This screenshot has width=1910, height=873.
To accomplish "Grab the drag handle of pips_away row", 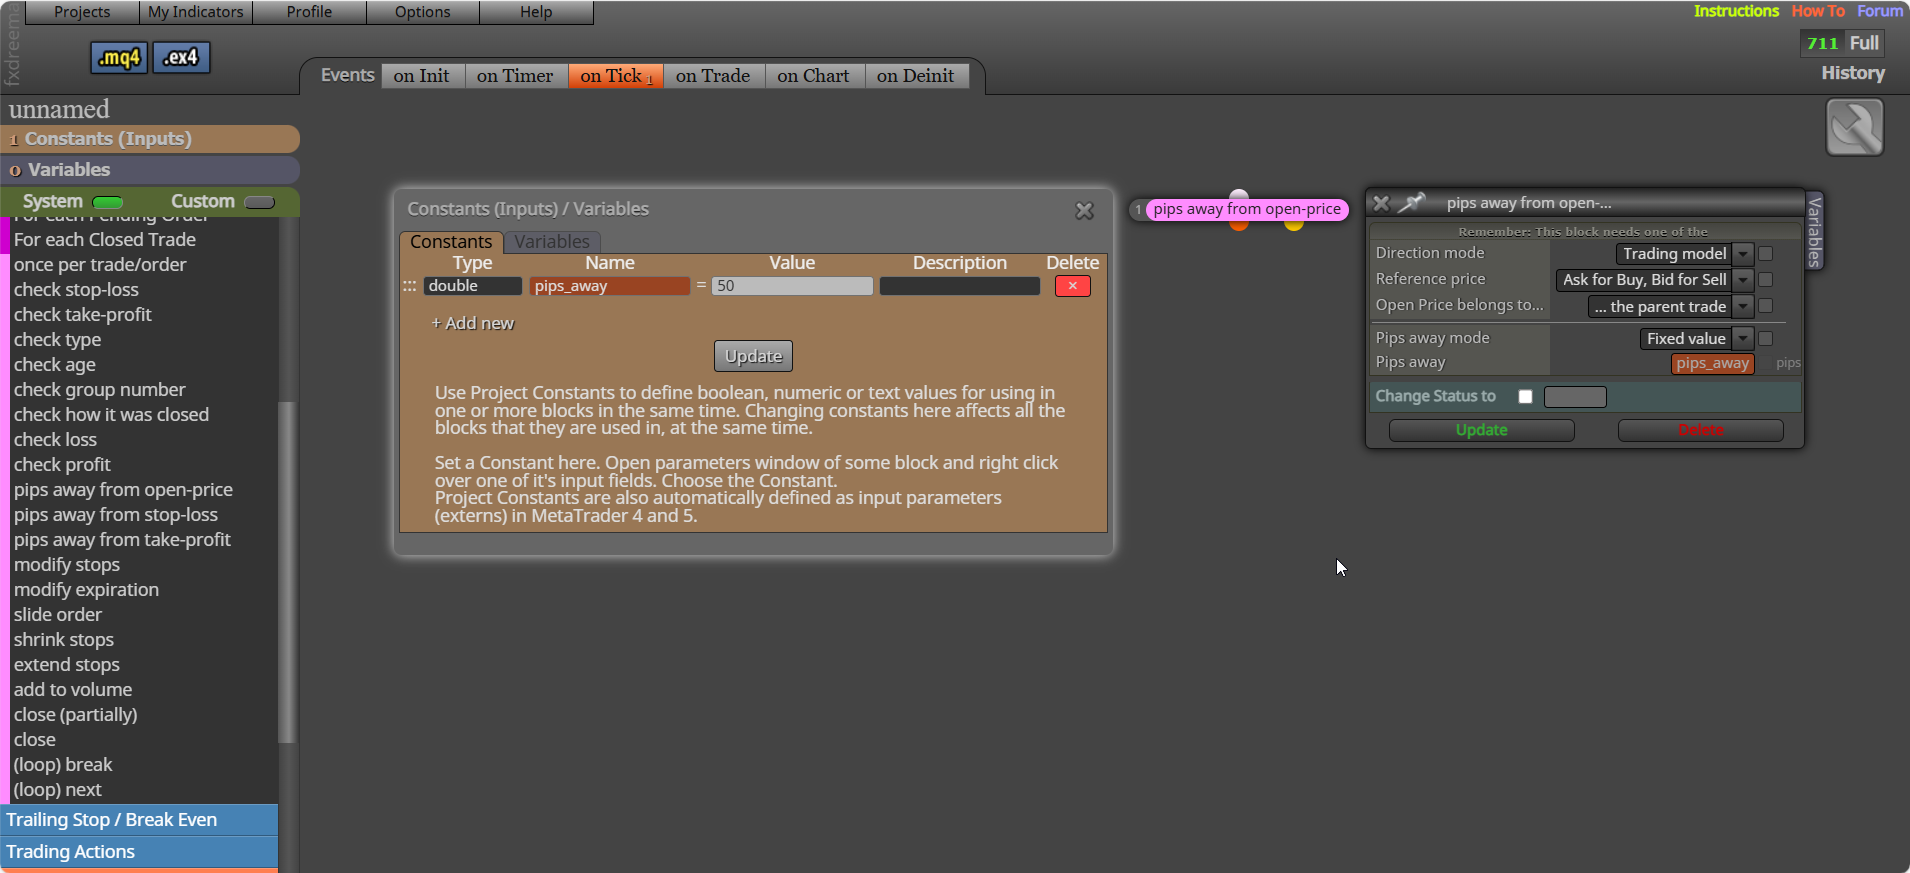I will (x=409, y=286).
